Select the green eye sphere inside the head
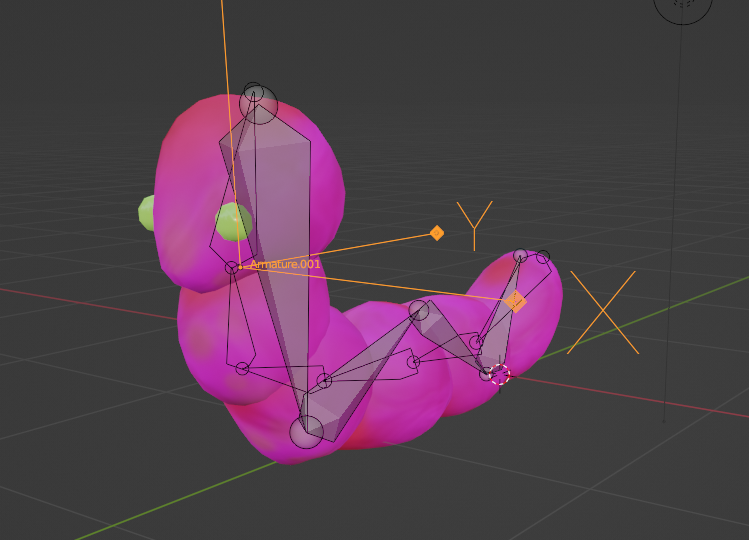This screenshot has width=749, height=540. point(233,221)
